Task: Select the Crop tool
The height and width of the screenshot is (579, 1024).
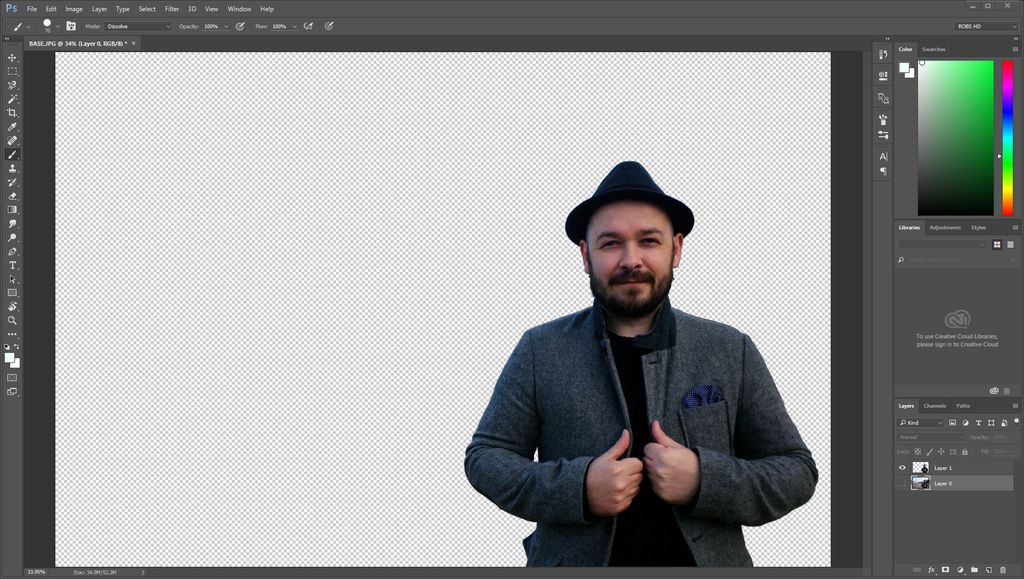Action: [x=13, y=112]
